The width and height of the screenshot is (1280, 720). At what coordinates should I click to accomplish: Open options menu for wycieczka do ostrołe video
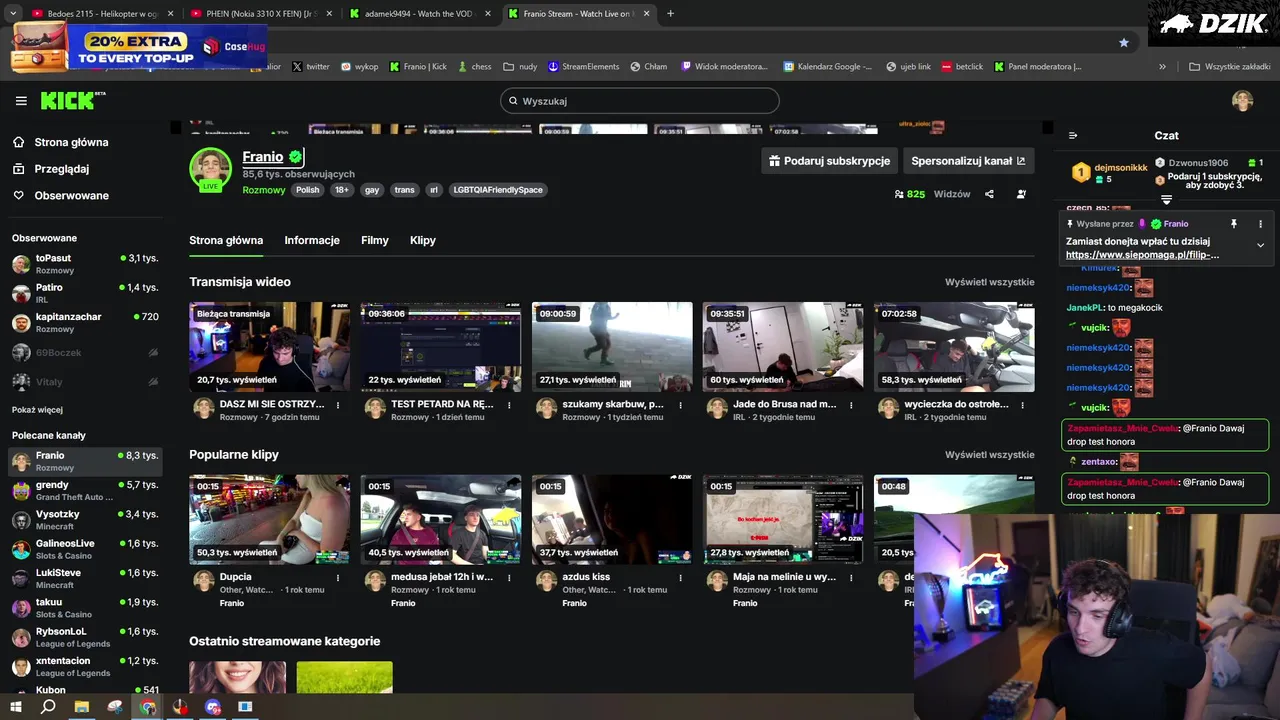coord(1022,405)
